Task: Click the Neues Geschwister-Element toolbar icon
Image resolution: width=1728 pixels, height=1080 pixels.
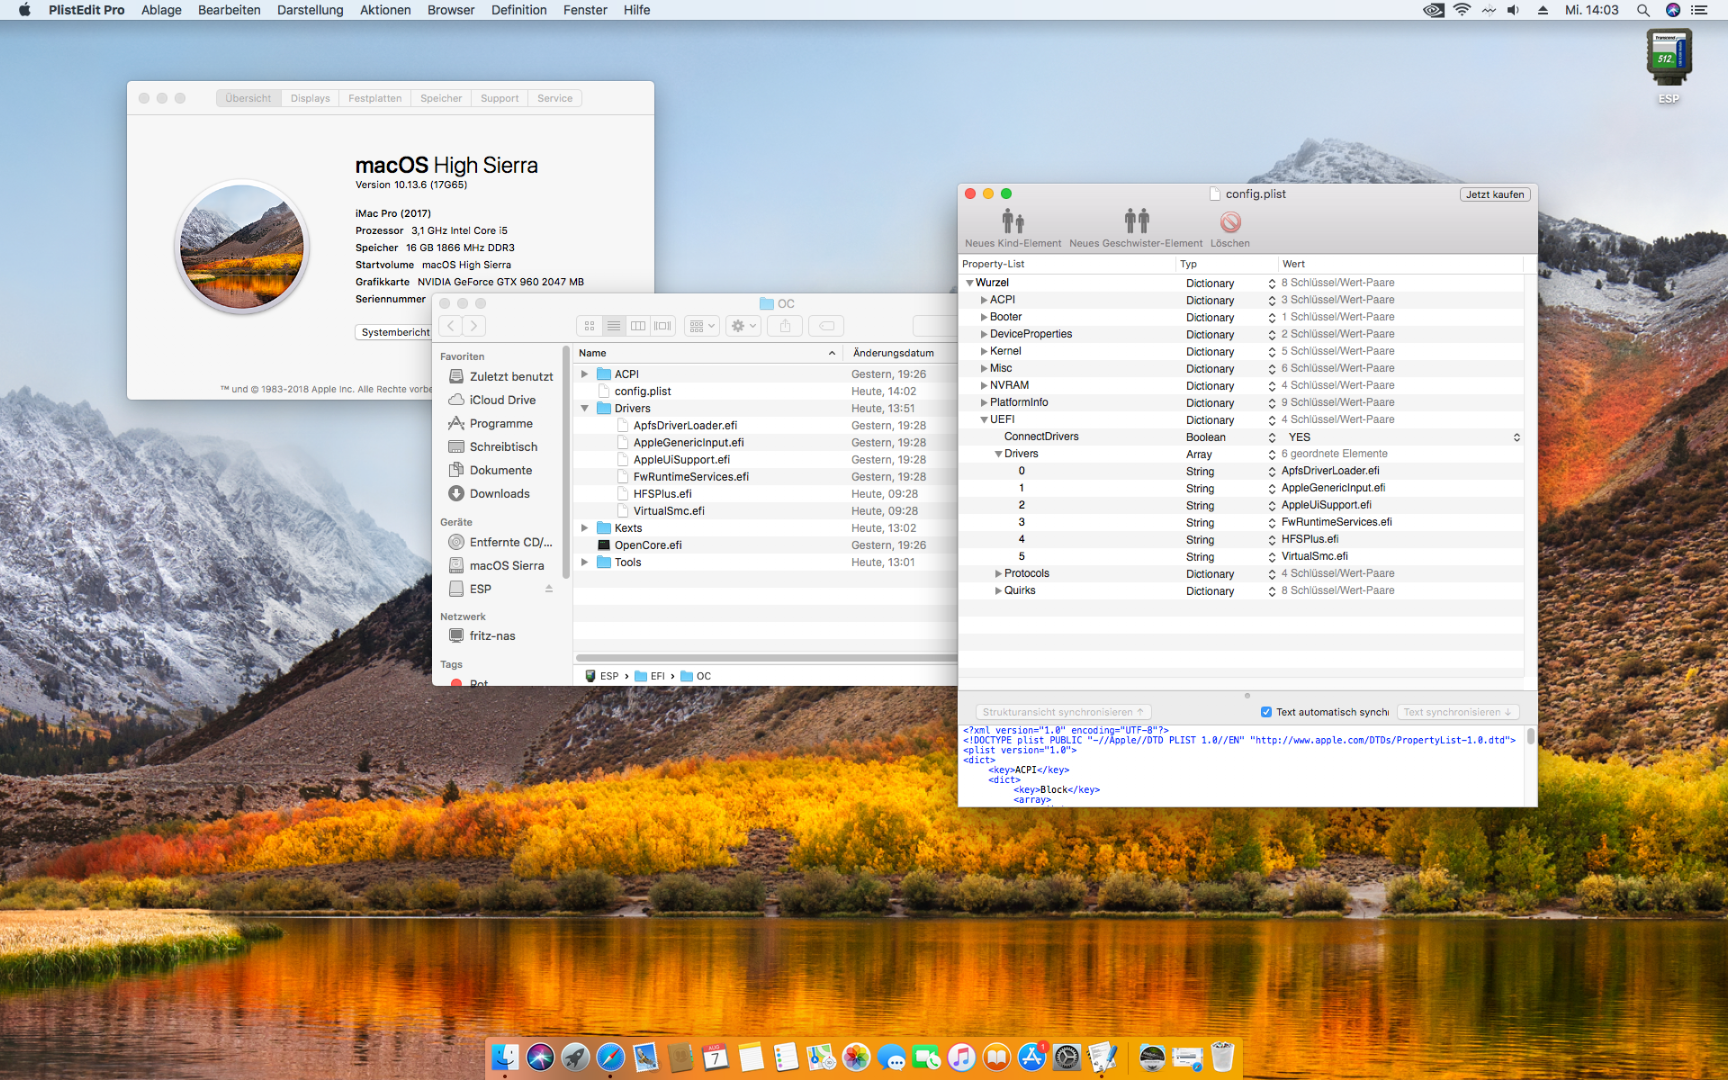Action: pyautogui.click(x=1136, y=221)
